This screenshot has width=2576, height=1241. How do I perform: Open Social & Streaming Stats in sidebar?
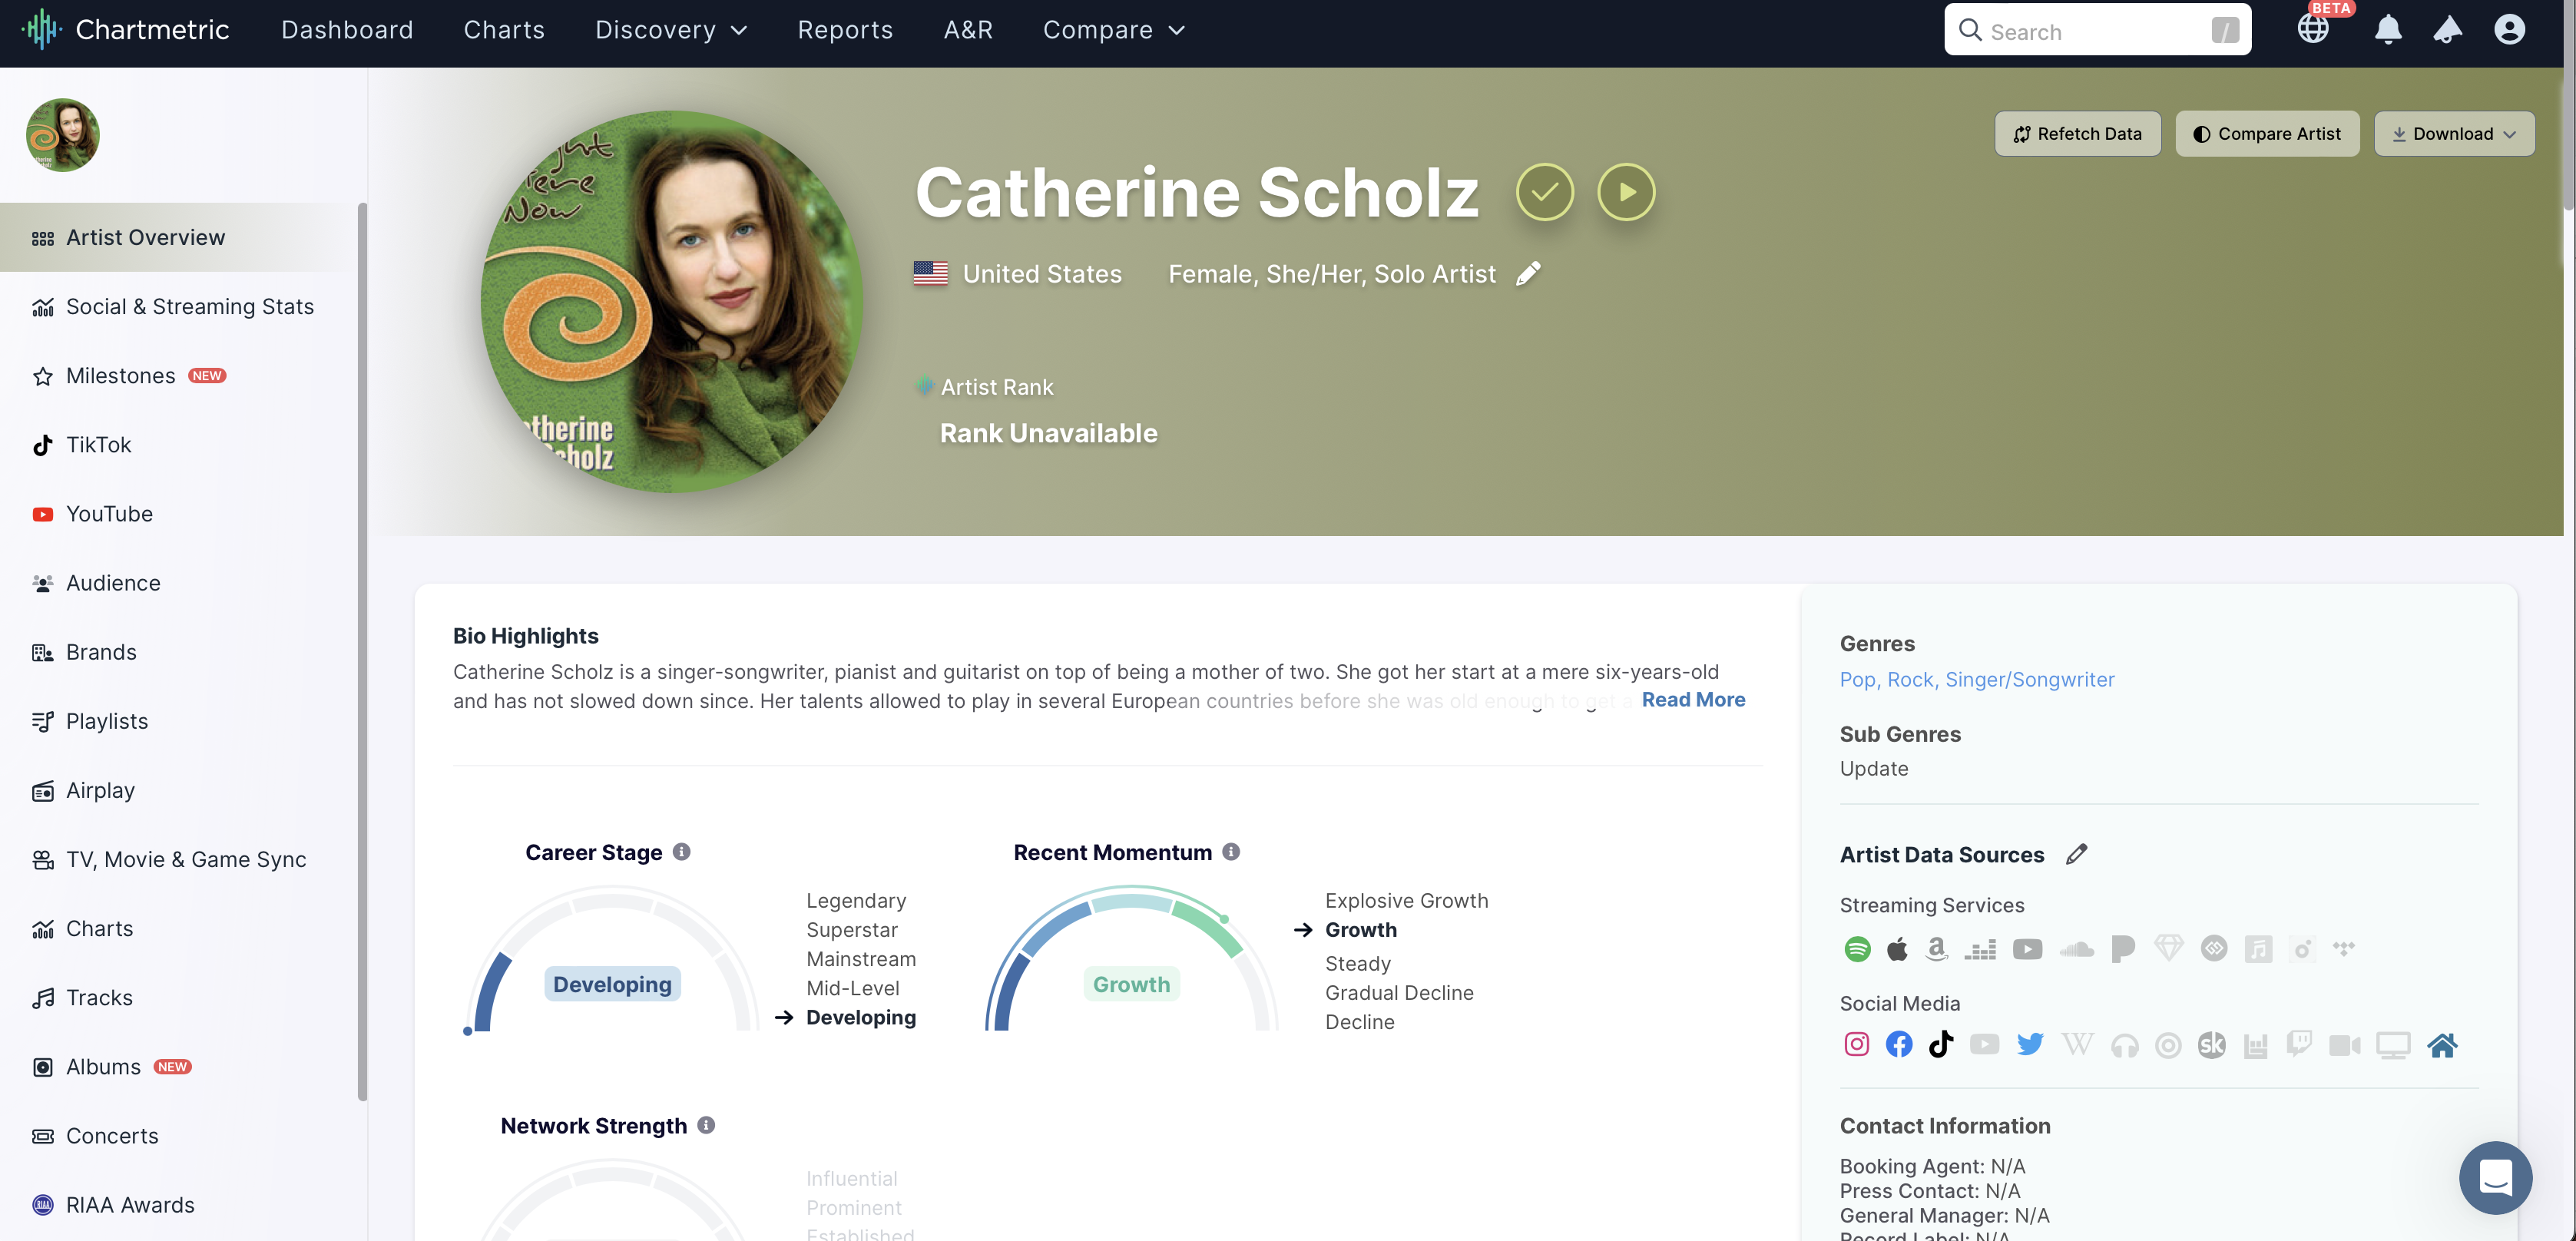178,306
